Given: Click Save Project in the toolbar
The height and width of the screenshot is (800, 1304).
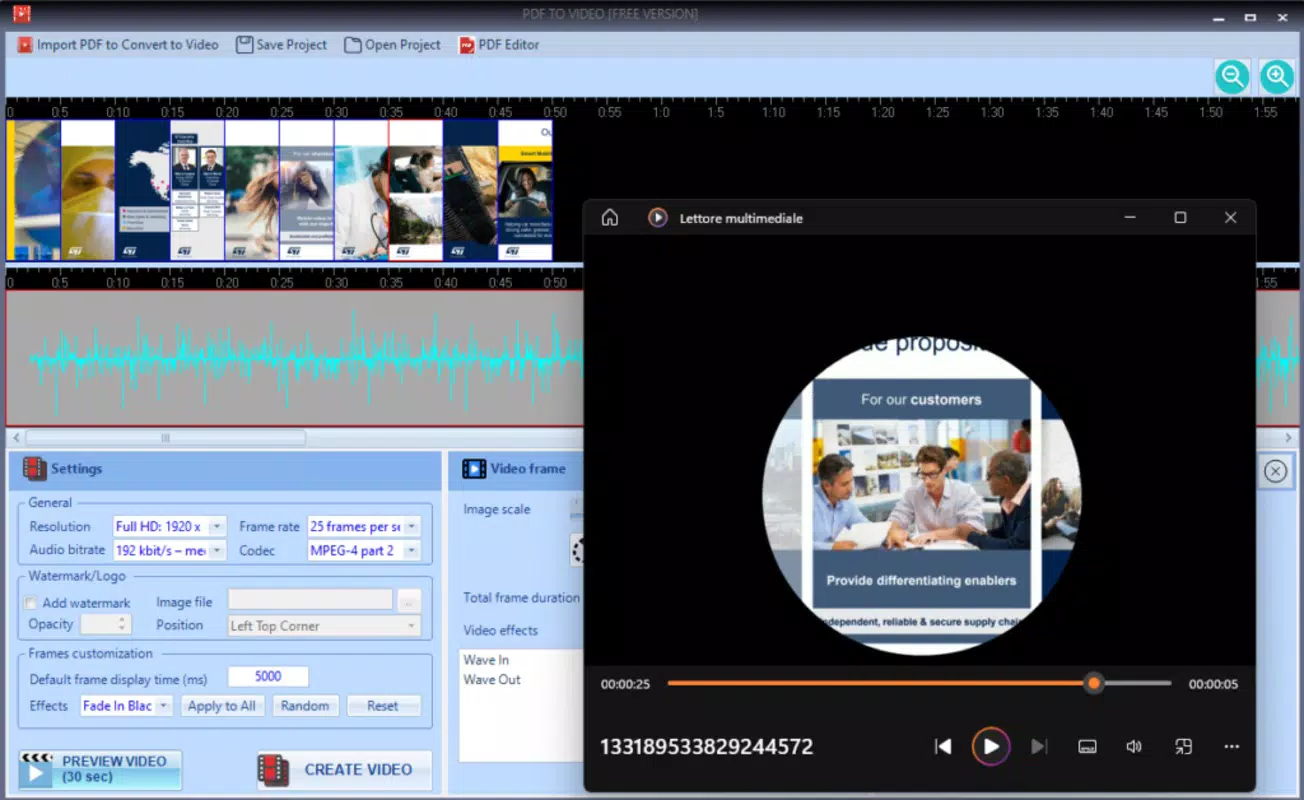Looking at the screenshot, I should pyautogui.click(x=281, y=45).
